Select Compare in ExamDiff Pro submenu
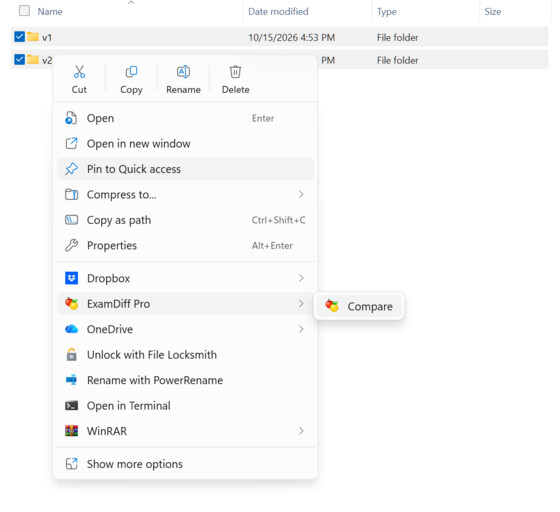Image resolution: width=560 pixels, height=512 pixels. click(x=359, y=306)
